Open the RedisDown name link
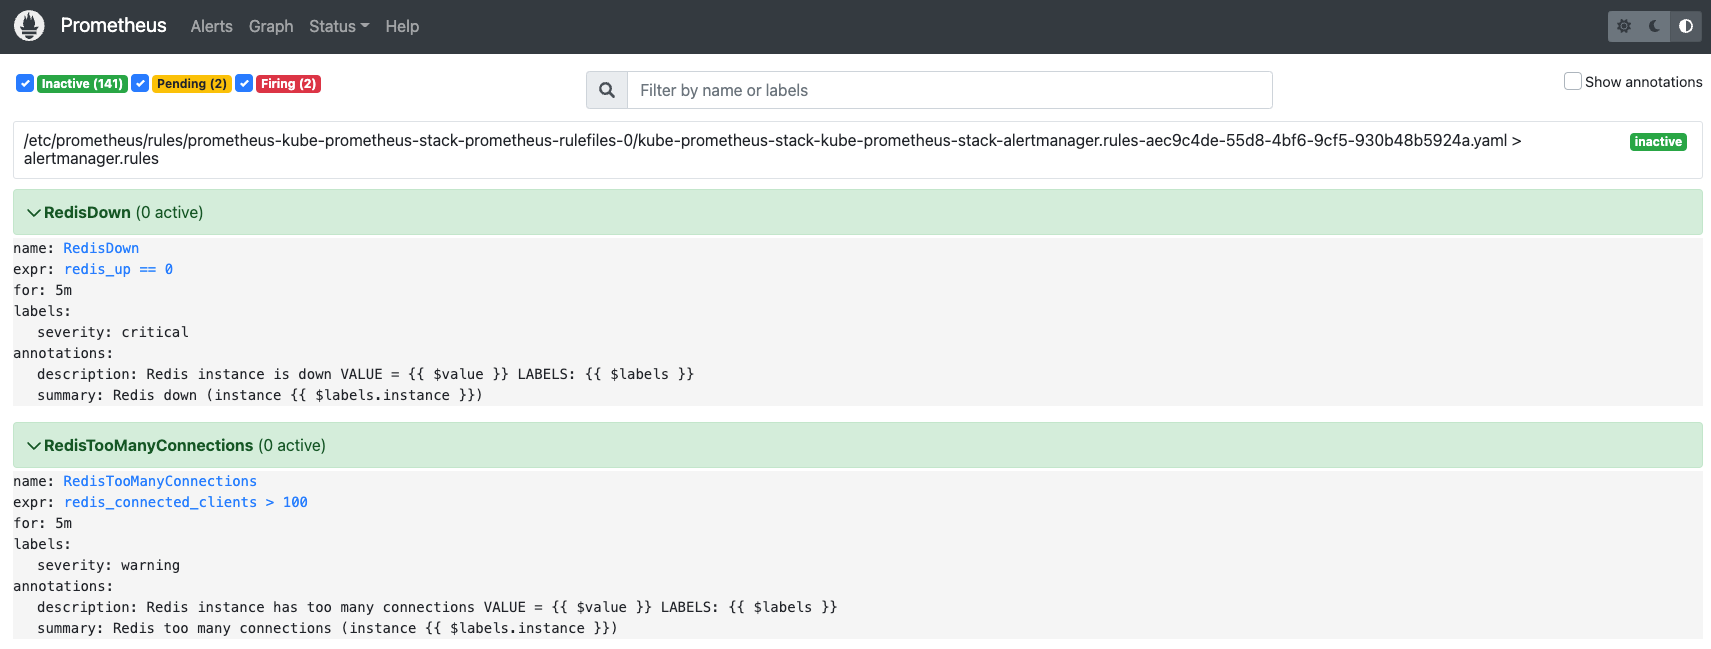This screenshot has width=1711, height=649. pyautogui.click(x=101, y=248)
